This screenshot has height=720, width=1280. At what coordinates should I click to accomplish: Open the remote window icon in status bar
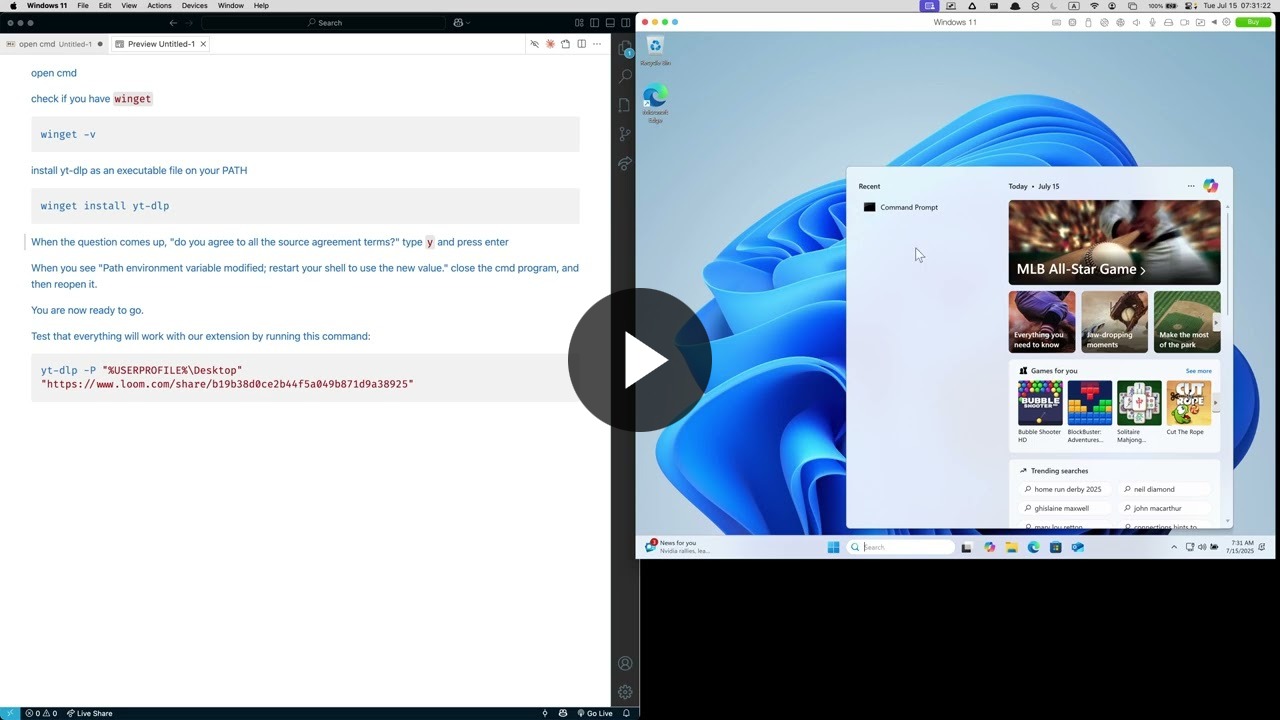point(10,713)
